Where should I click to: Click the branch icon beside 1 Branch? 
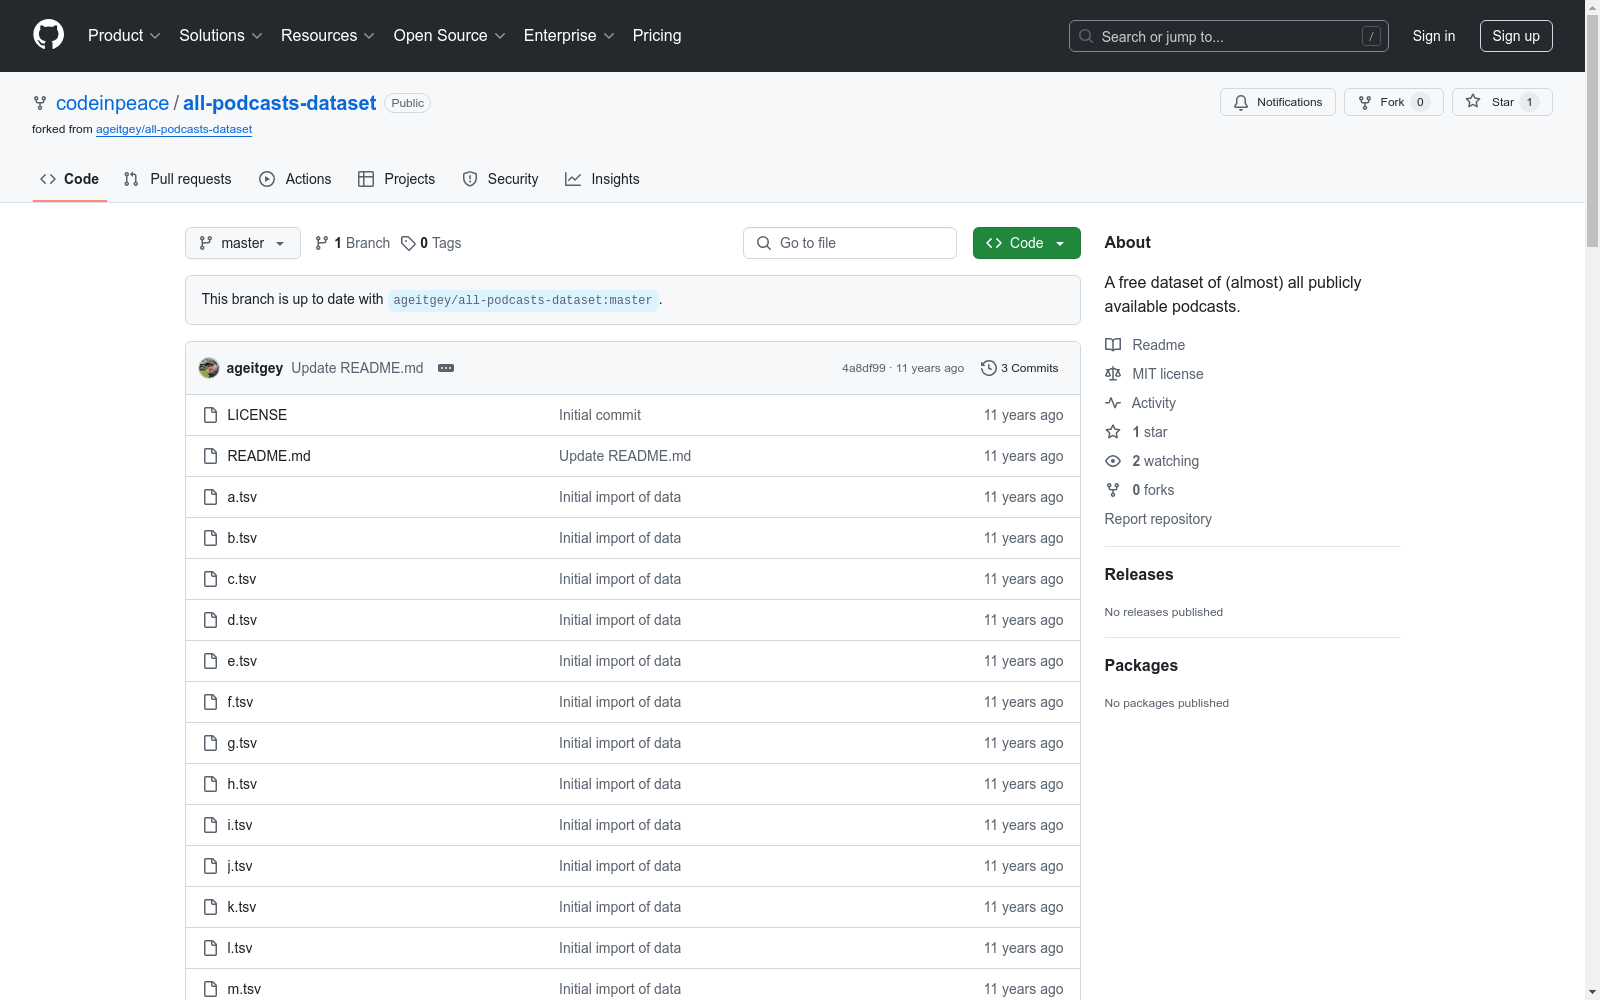coord(322,243)
